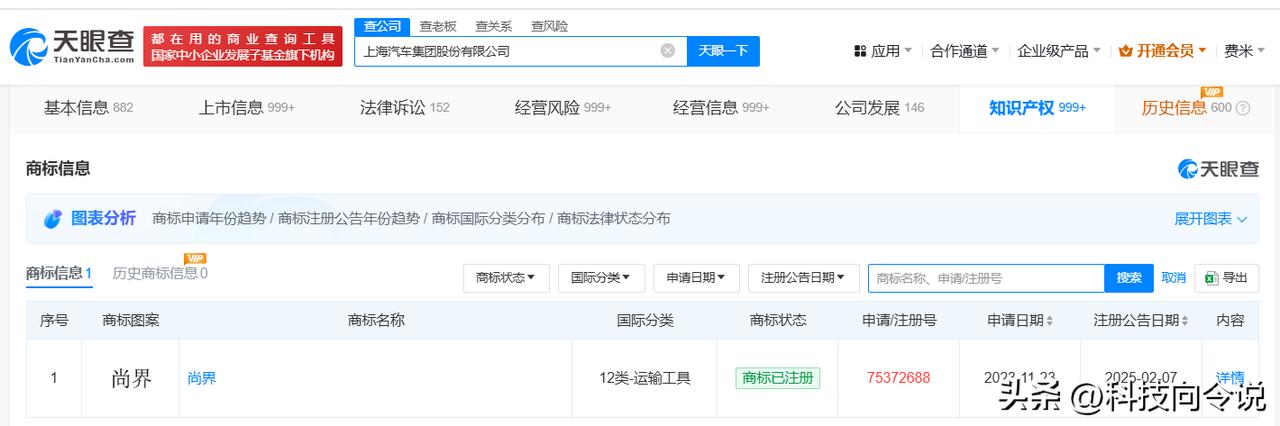Open the 国际分类 filter dropdown

point(601,278)
